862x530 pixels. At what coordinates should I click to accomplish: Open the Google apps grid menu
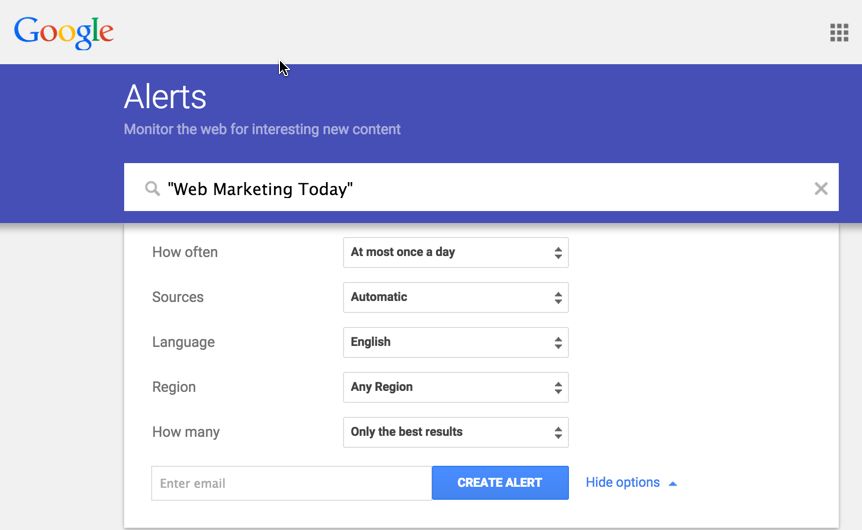tap(839, 33)
